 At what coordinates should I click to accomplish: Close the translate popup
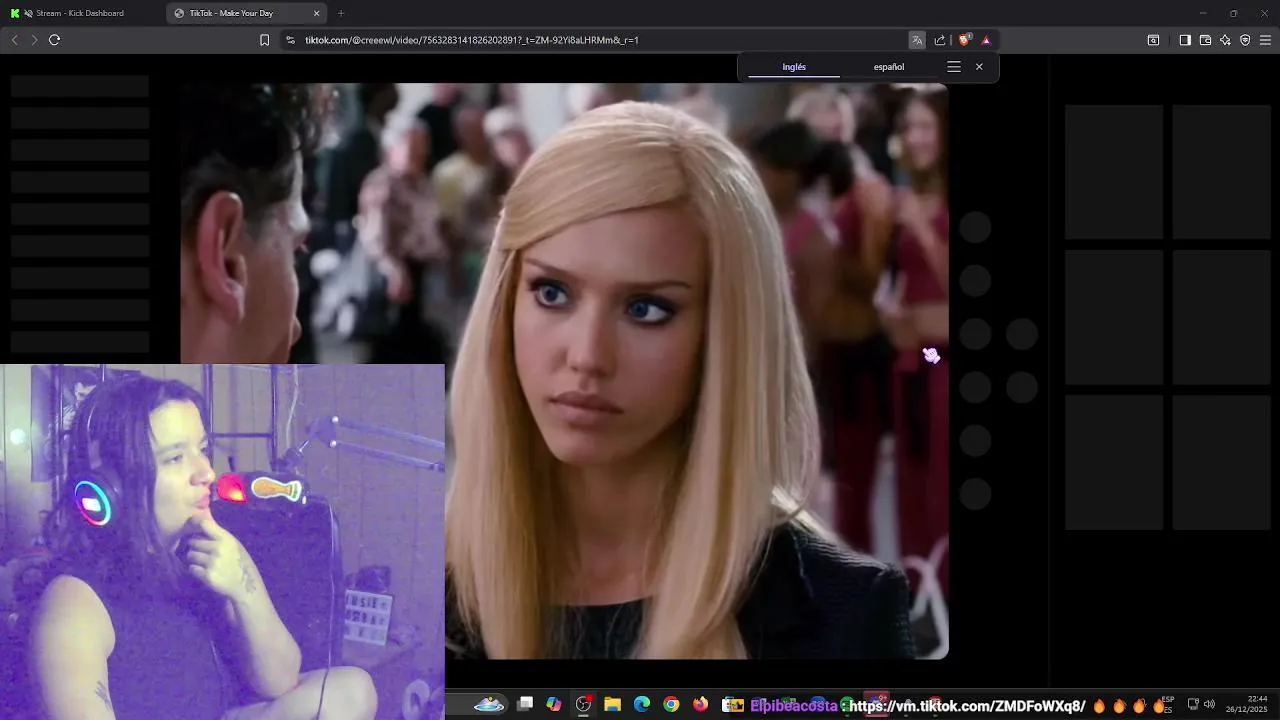pyautogui.click(x=979, y=67)
